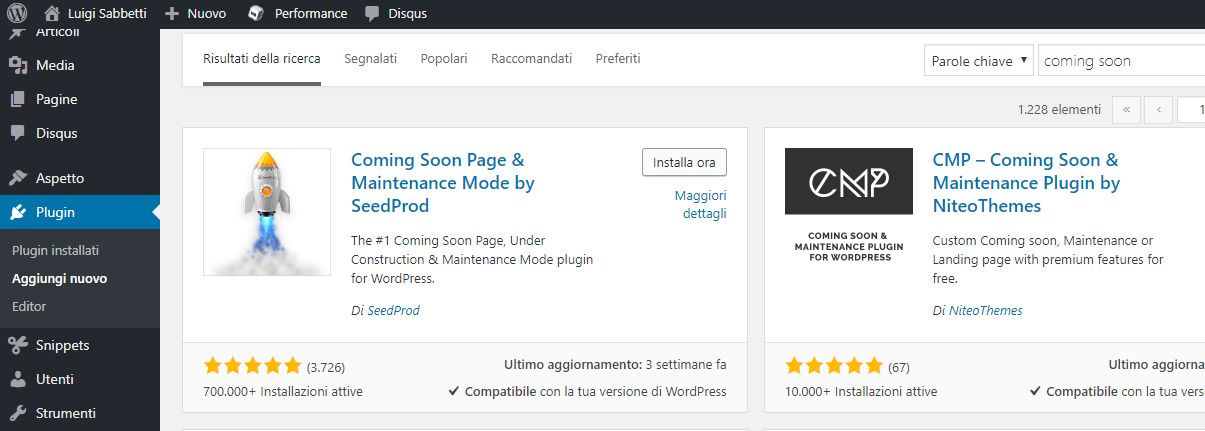Switch to the Preferiti tab
Screen dimensions: 1205x431
(x=618, y=59)
